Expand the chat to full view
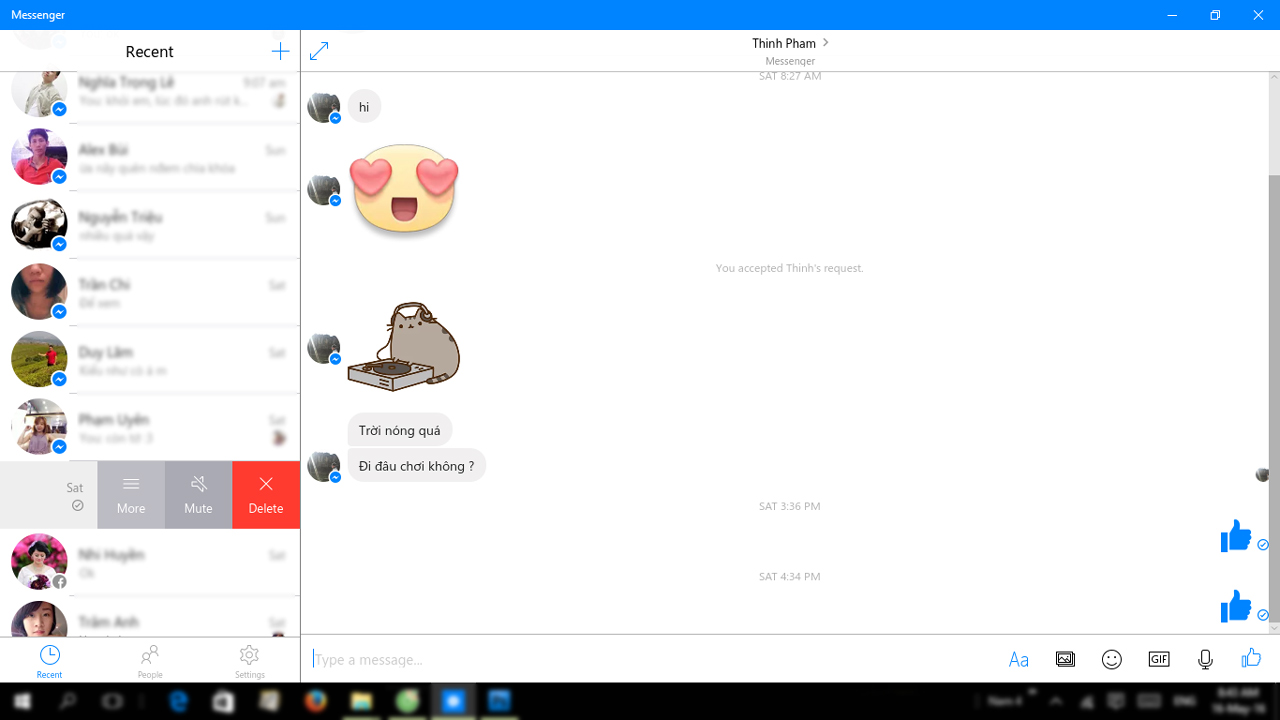The image size is (1280, 720). [318, 50]
